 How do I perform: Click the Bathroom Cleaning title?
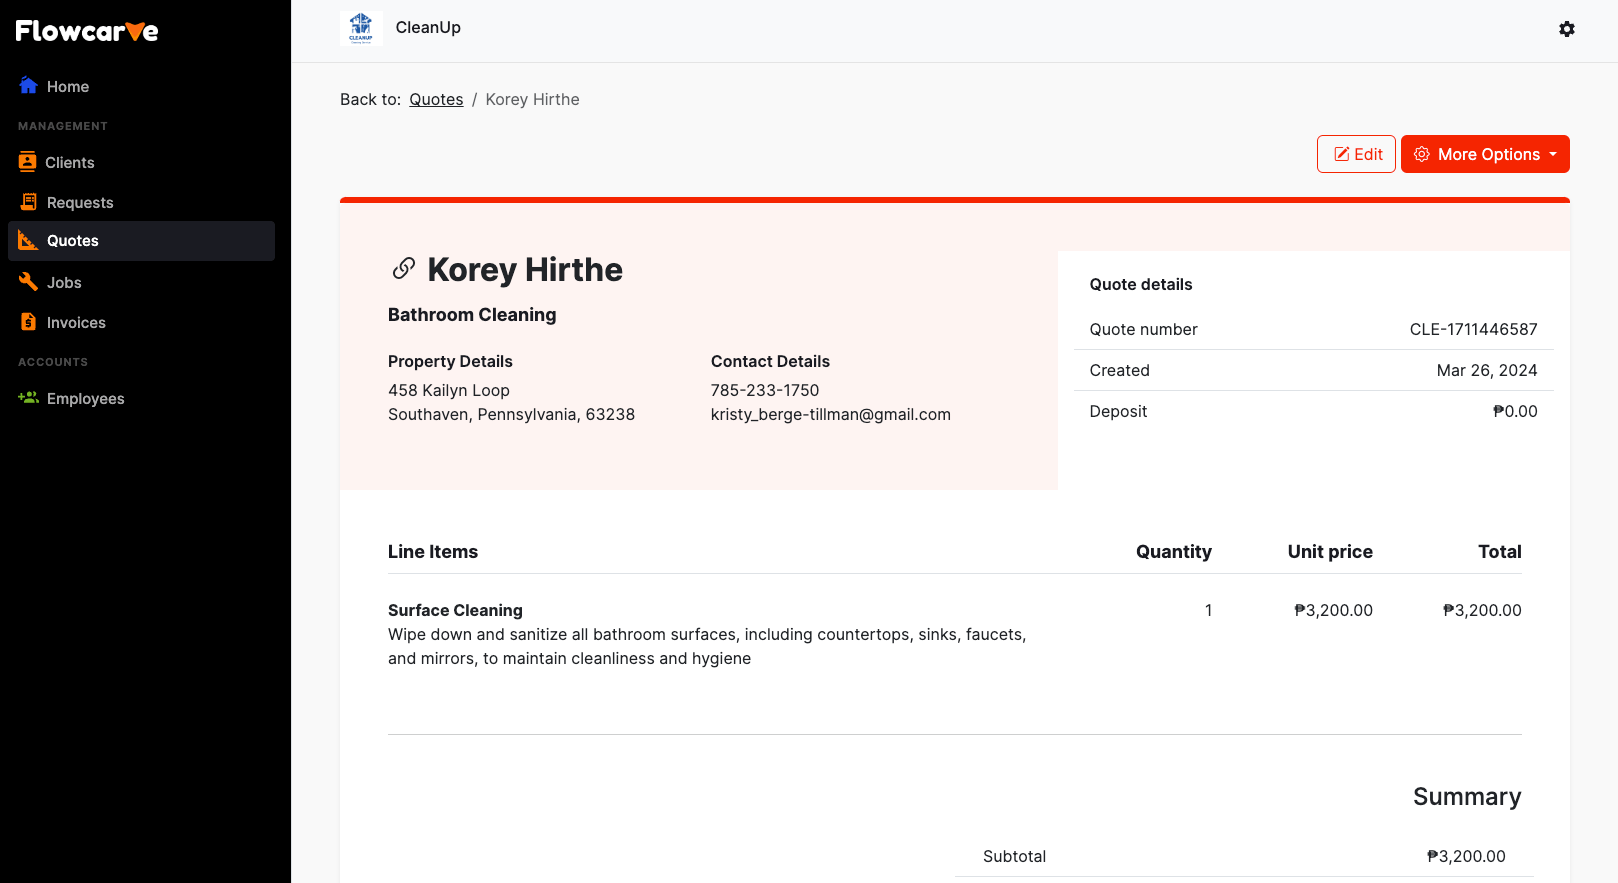pos(472,314)
